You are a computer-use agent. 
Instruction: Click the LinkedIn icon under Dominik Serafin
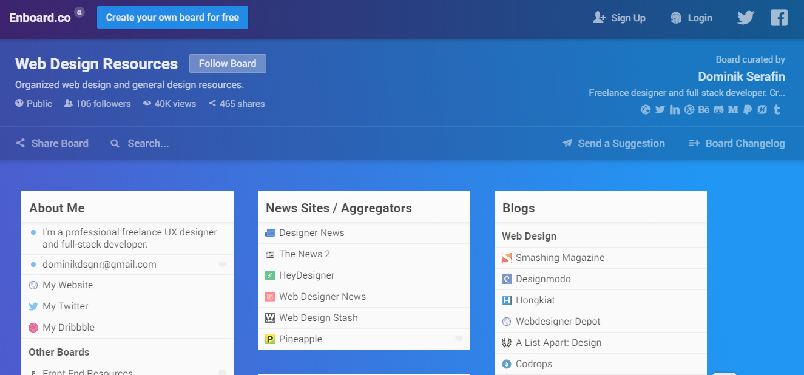coord(675,109)
